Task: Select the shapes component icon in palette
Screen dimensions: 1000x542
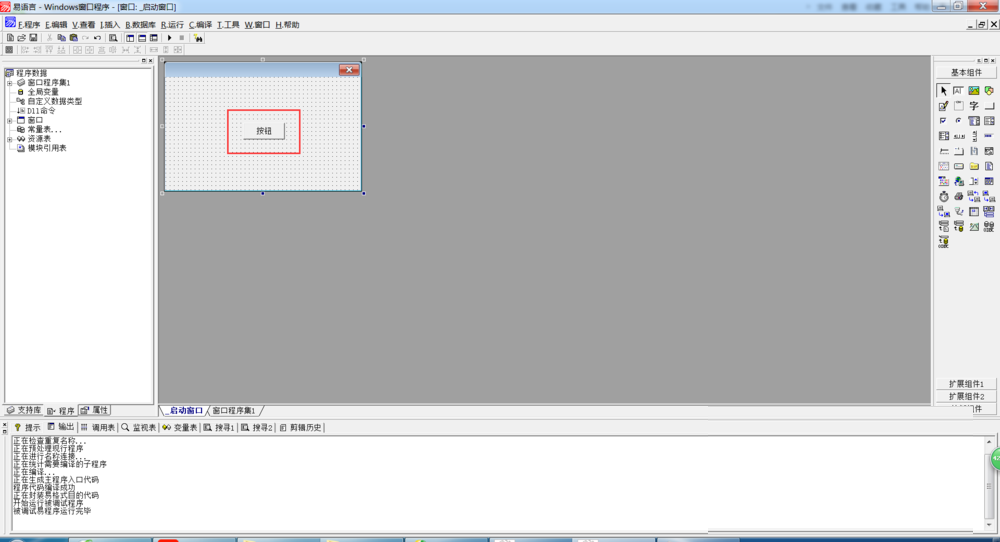Action: [x=989, y=91]
